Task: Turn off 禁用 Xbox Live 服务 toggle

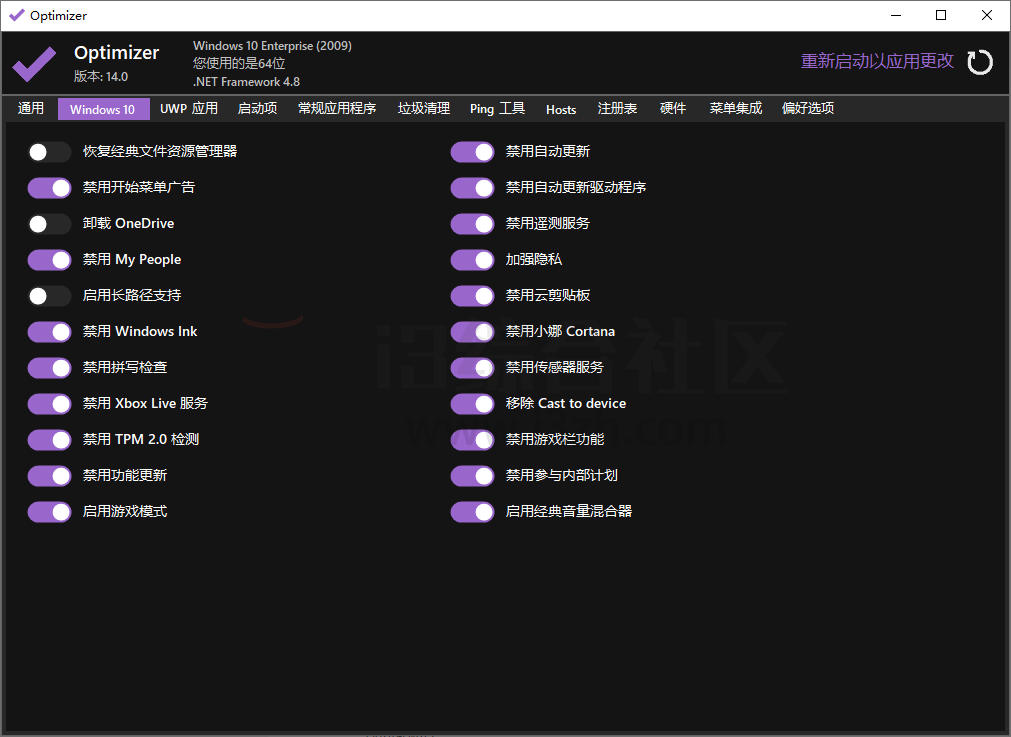Action: [49, 404]
